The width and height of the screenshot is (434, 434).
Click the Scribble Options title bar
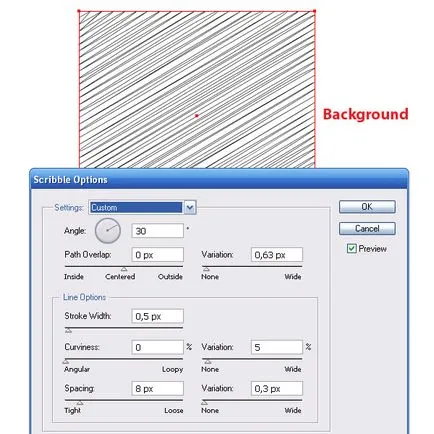click(219, 180)
